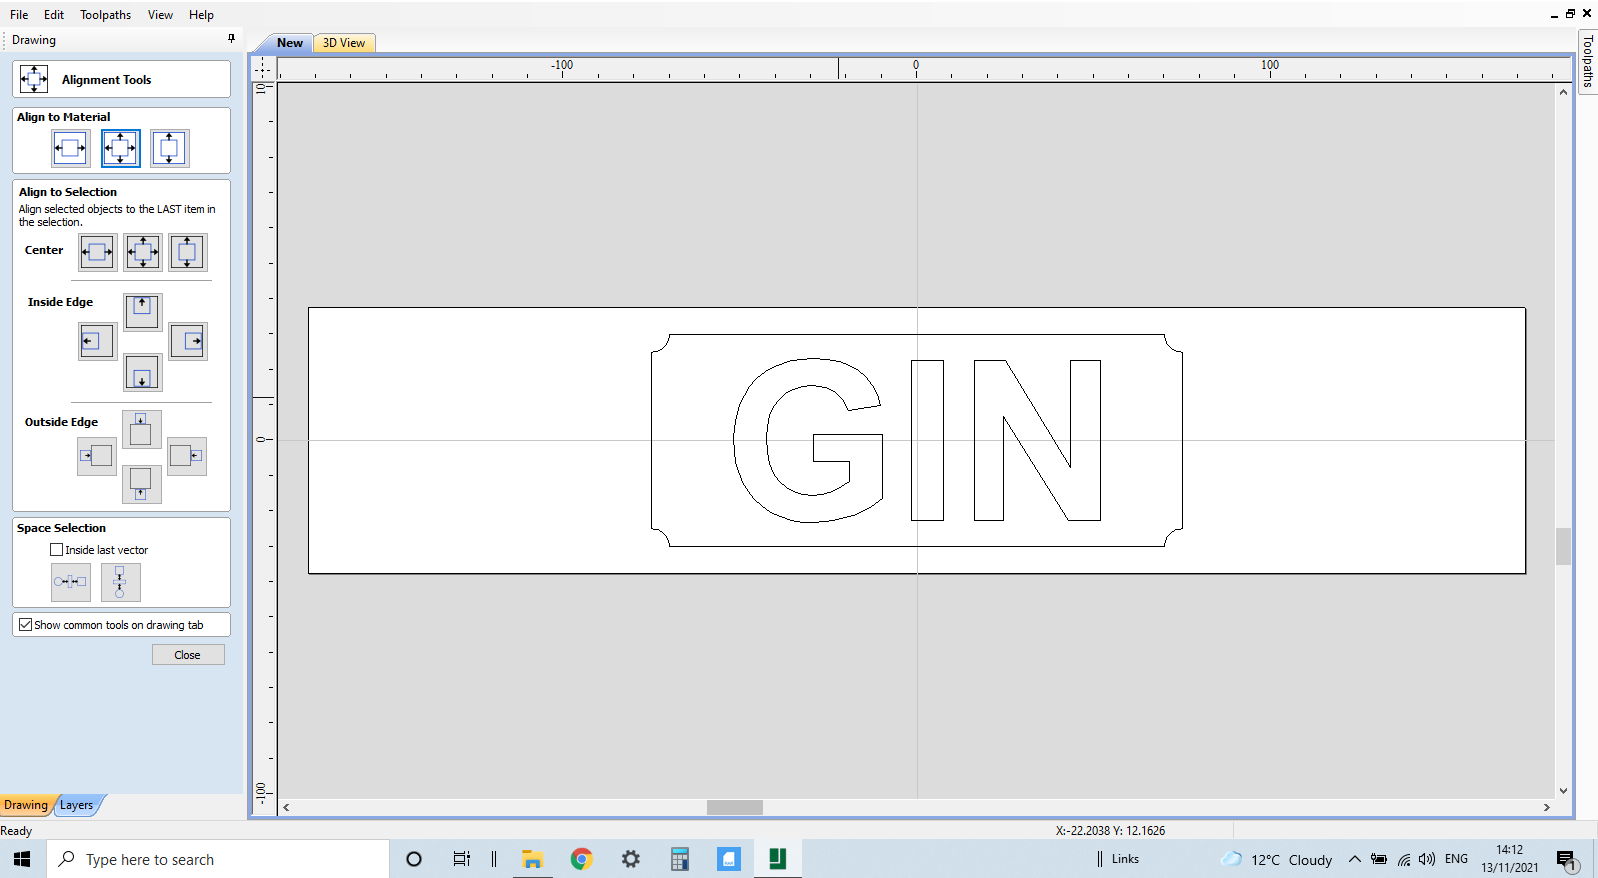Open the network Wi-Fi tray icon
The width and height of the screenshot is (1598, 878).
[1404, 859]
